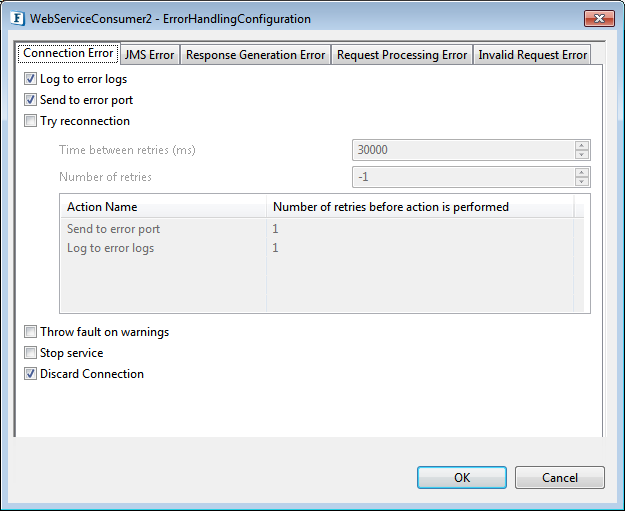The height and width of the screenshot is (511, 625).
Task: Close the ErrorHandlingConfiguration dialog
Action: pos(599,18)
